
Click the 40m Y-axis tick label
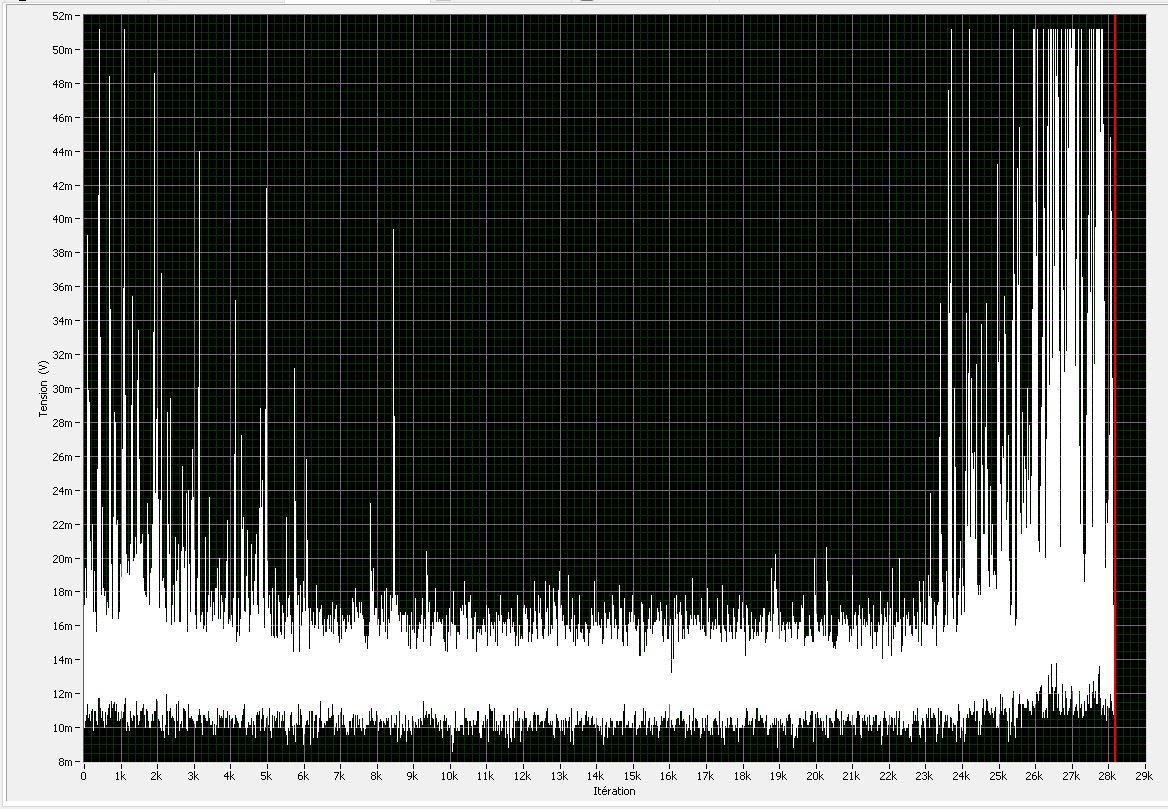(66, 219)
